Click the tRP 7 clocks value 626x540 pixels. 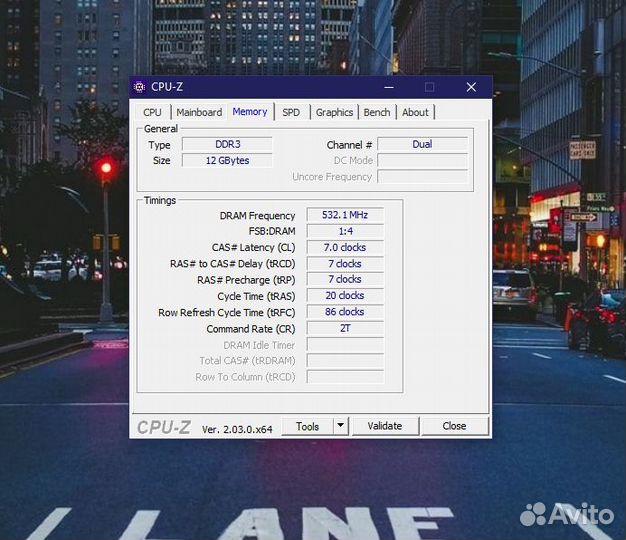click(x=345, y=279)
